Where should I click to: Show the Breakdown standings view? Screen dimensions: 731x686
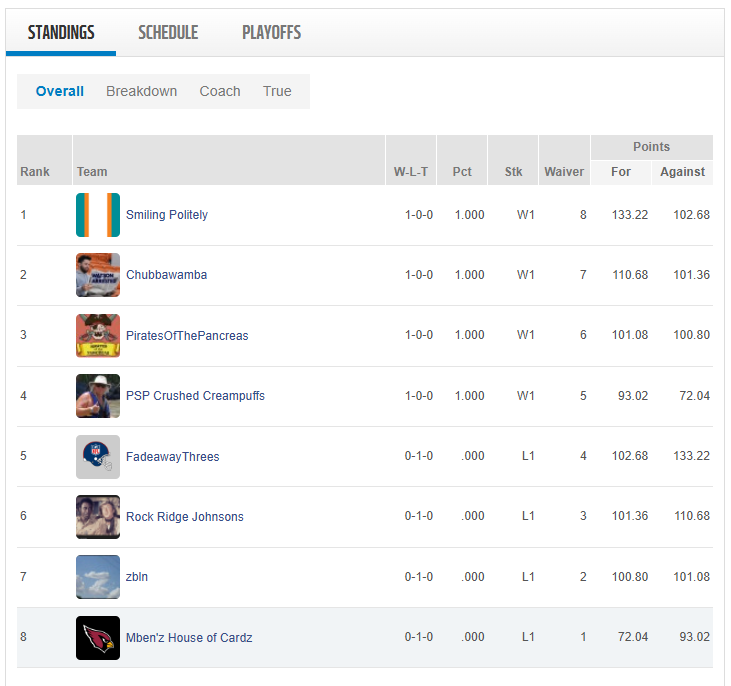click(141, 91)
